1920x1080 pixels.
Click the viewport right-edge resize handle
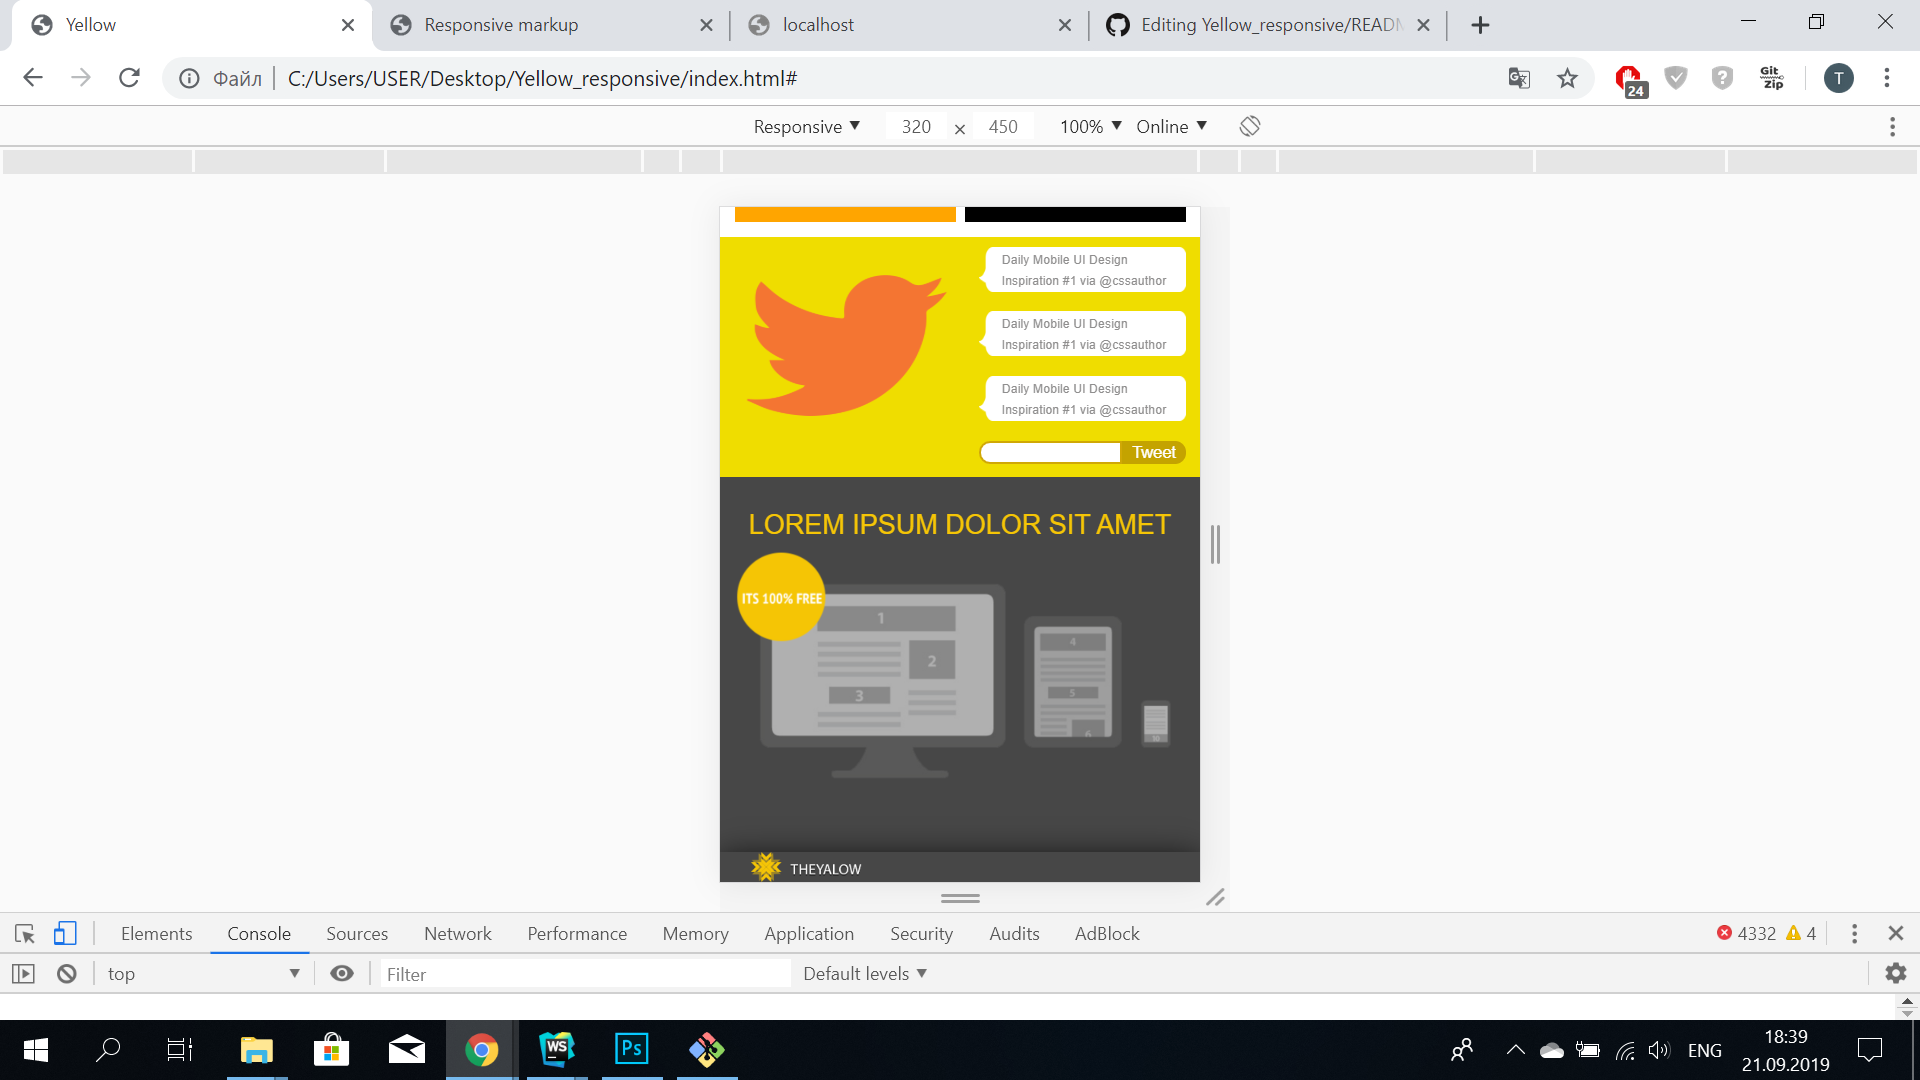(x=1215, y=544)
